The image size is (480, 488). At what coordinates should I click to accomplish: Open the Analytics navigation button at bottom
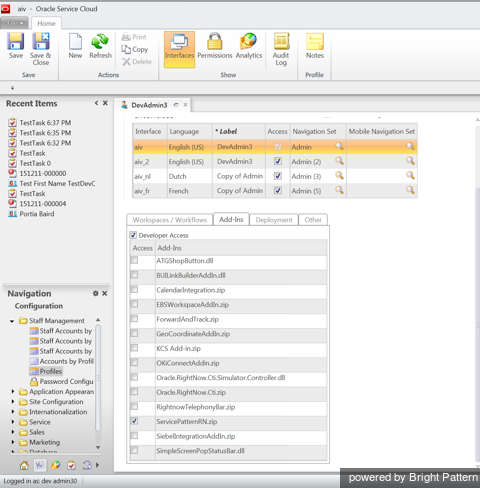(x=56, y=465)
